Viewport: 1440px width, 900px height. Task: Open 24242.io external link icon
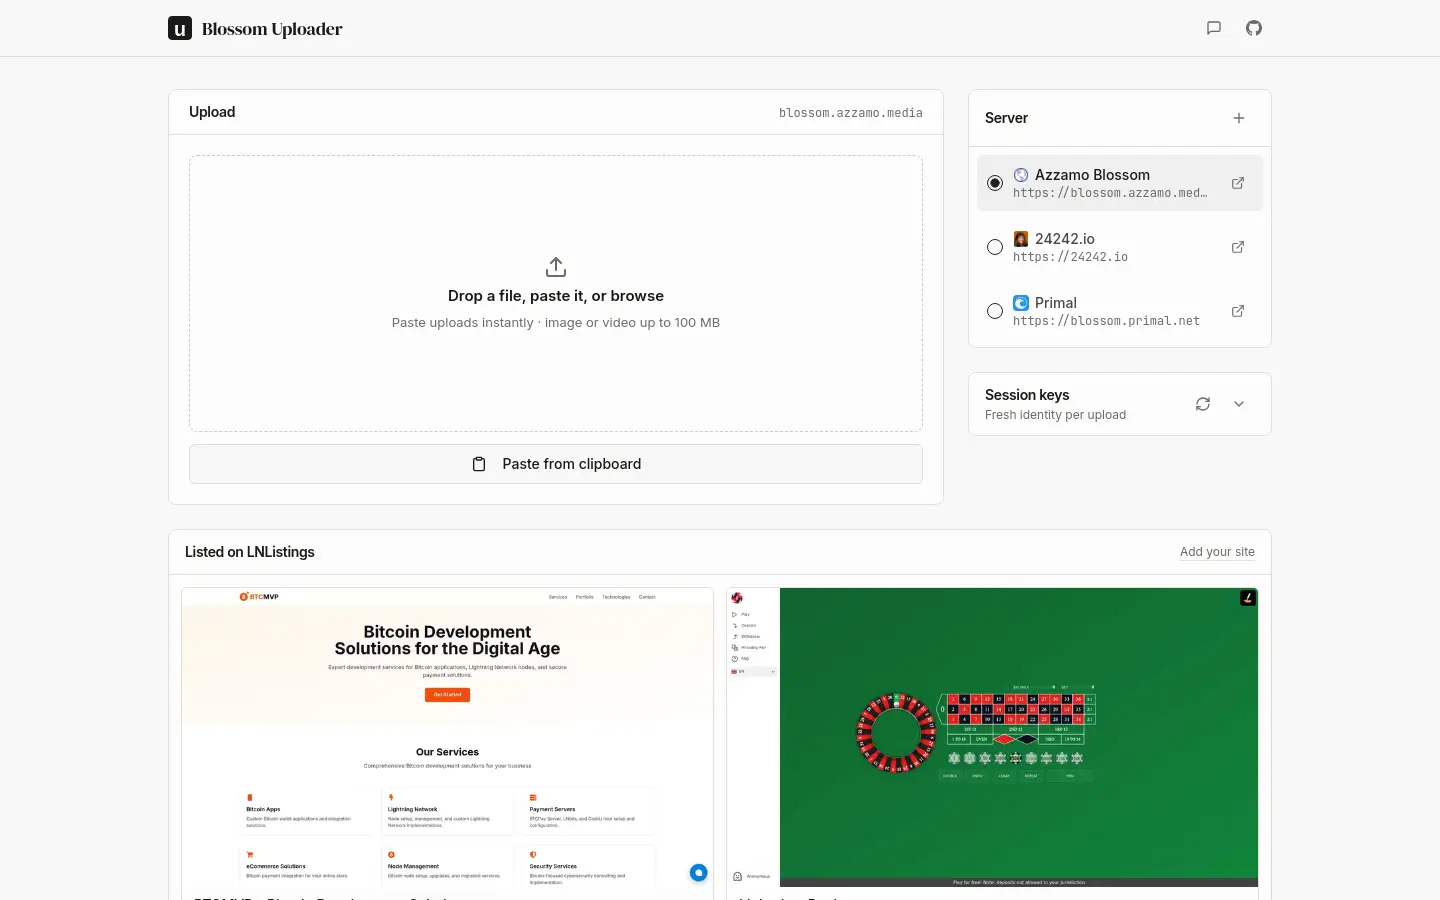coord(1238,247)
